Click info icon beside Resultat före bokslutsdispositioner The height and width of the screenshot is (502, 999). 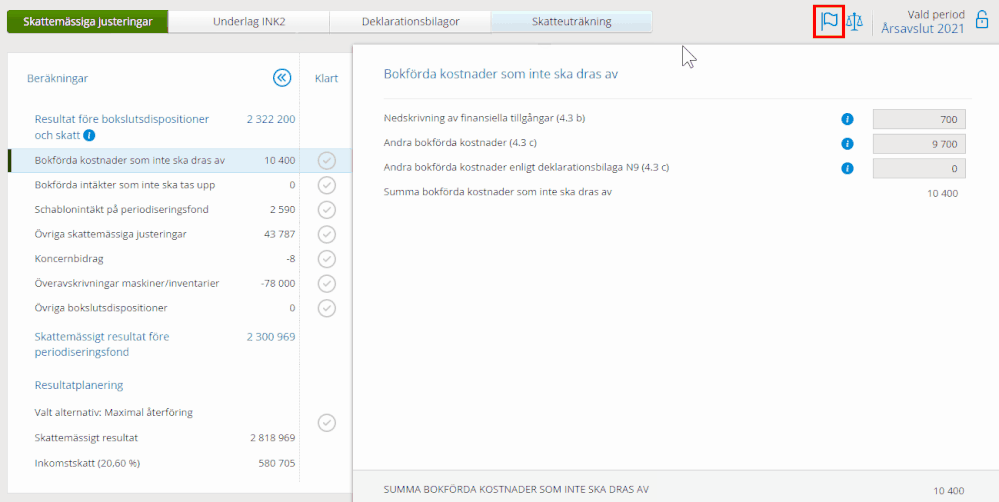(x=90, y=135)
